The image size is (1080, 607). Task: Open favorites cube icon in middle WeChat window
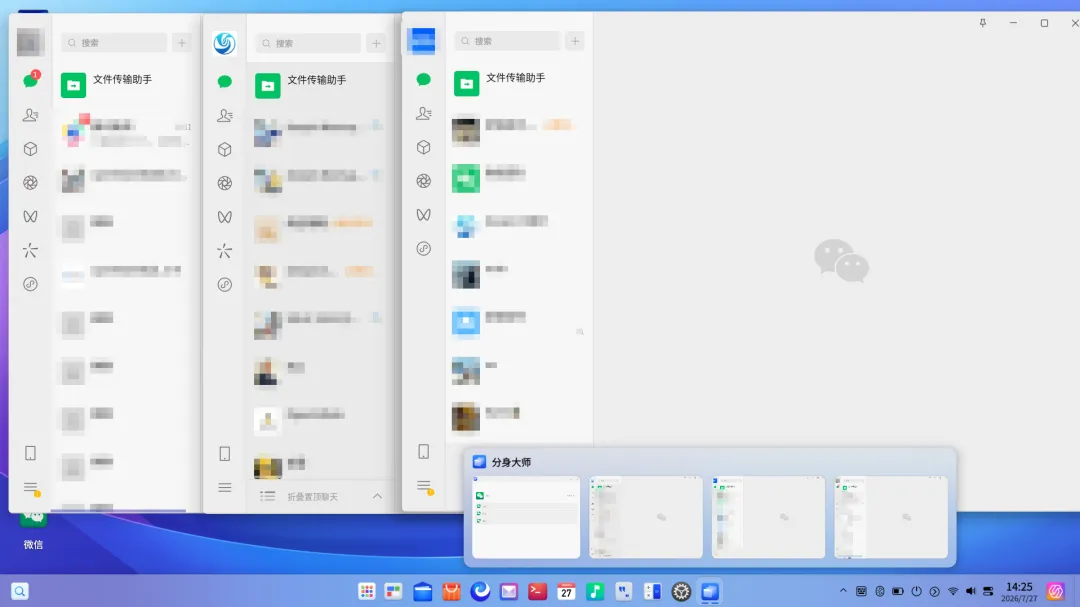pos(225,150)
